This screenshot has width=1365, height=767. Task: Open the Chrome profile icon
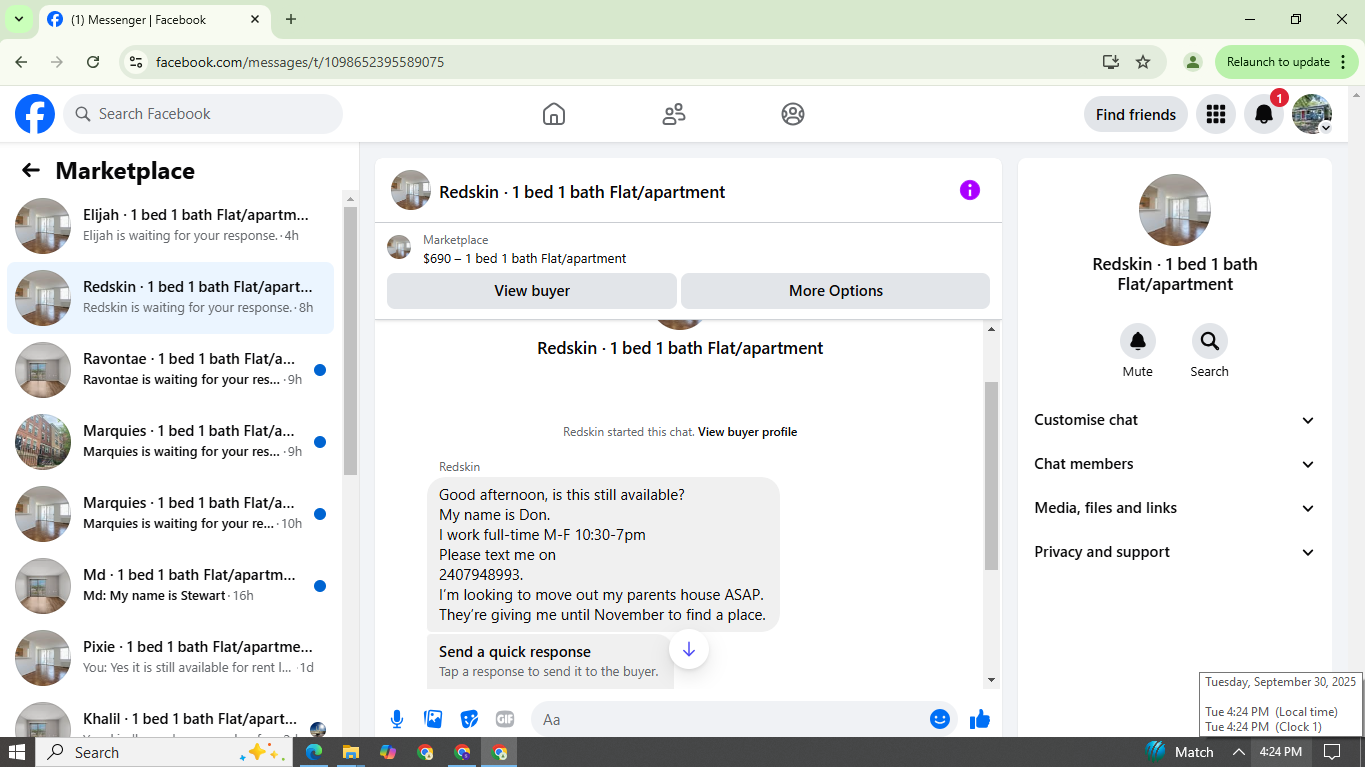tap(1192, 62)
